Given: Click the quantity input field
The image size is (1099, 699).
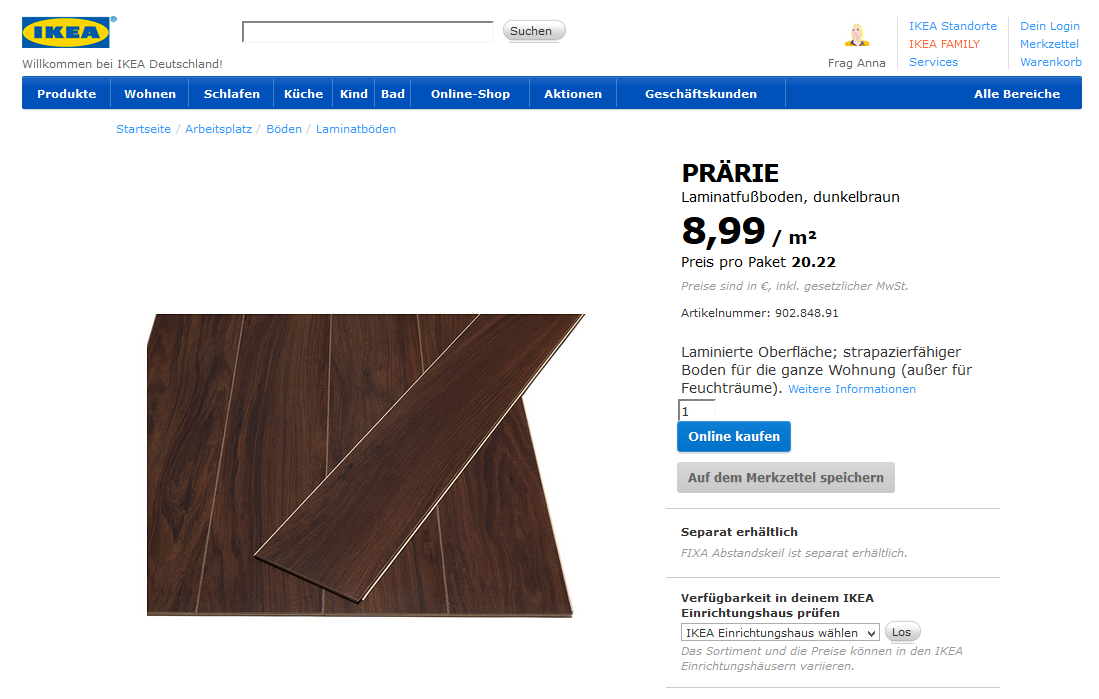Looking at the screenshot, I should (697, 412).
